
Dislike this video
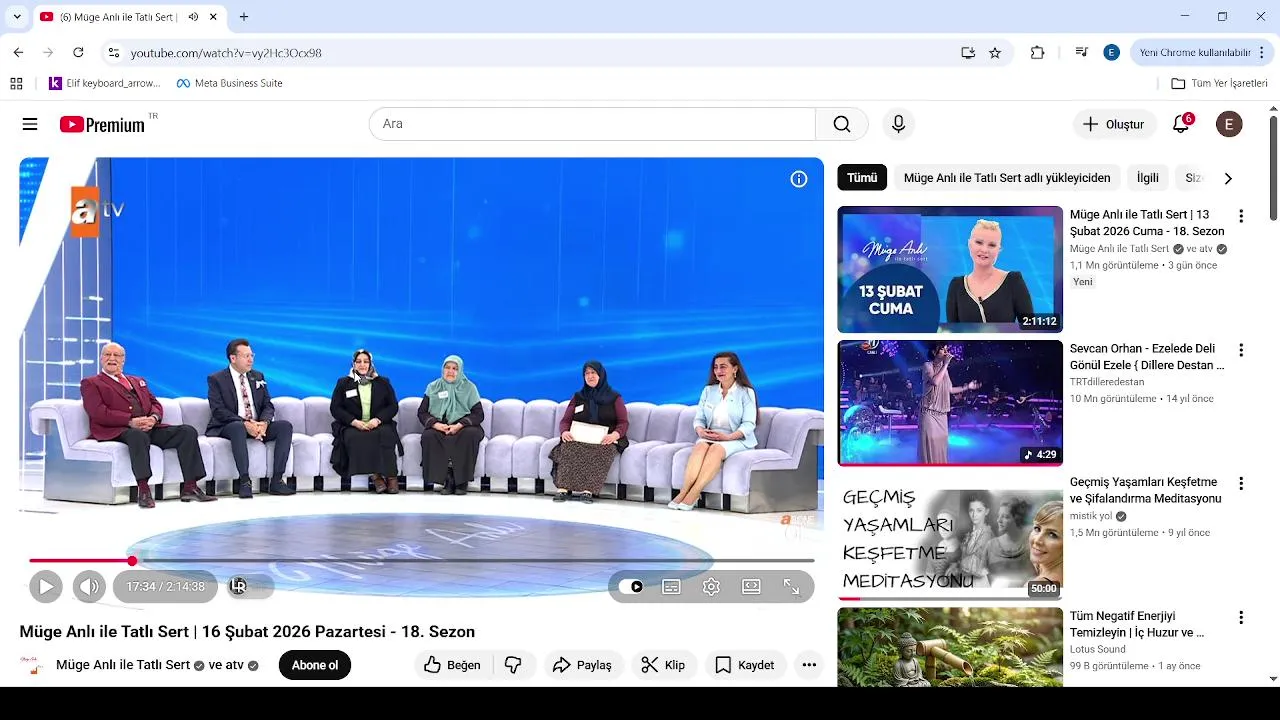point(513,665)
